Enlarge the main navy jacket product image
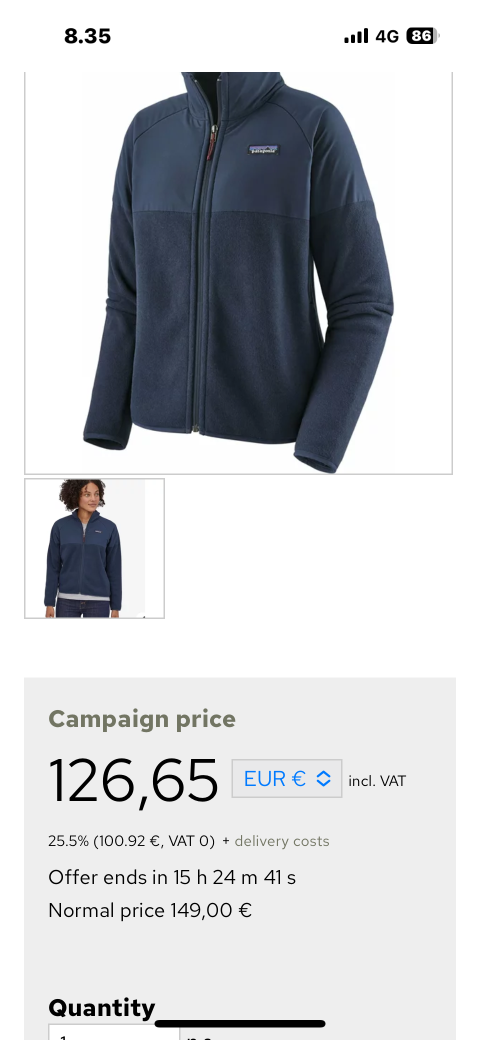 pyautogui.click(x=239, y=273)
